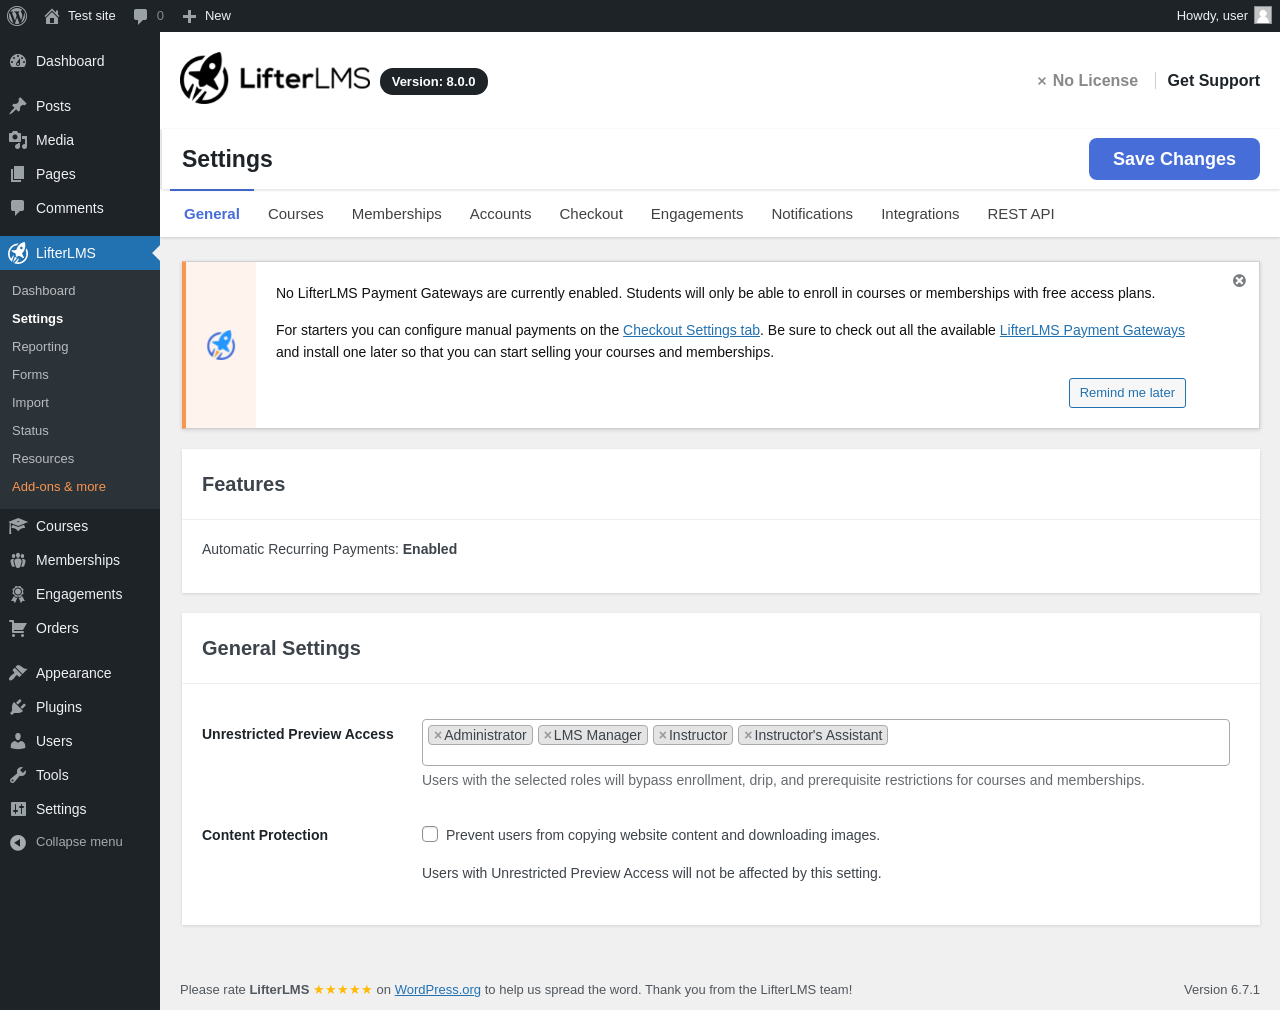Click the Unrestricted Preview Access label

(298, 734)
